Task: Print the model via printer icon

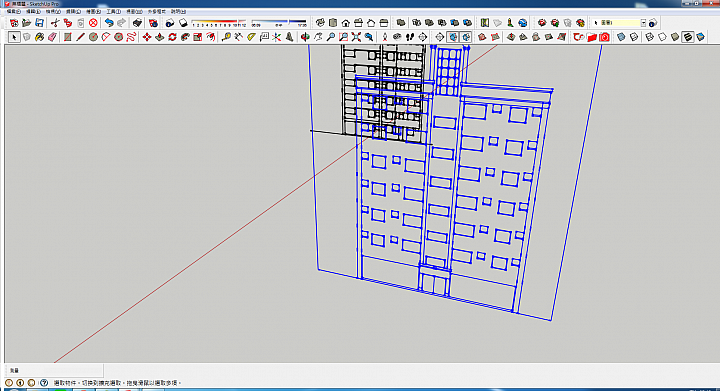Action: click(137, 23)
